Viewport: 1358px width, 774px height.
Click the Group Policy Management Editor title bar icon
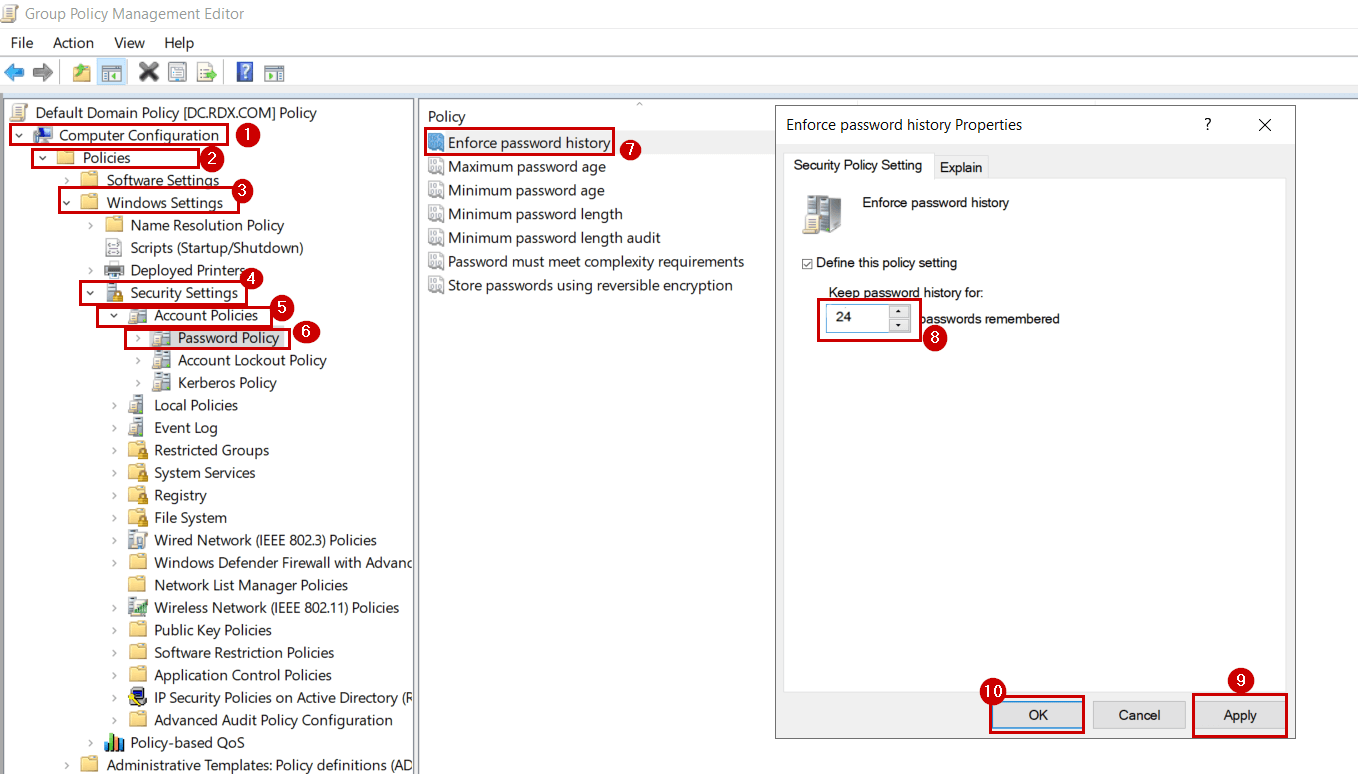click(11, 13)
